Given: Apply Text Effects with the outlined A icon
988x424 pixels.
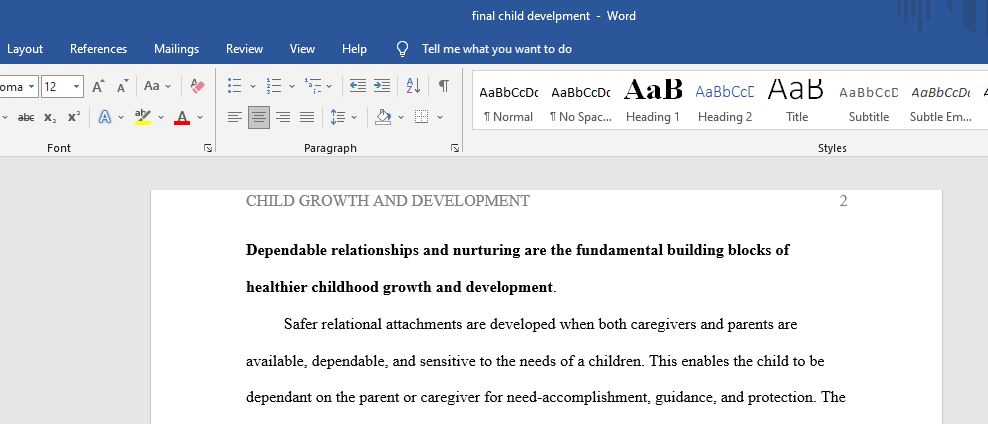Looking at the screenshot, I should pyautogui.click(x=105, y=117).
